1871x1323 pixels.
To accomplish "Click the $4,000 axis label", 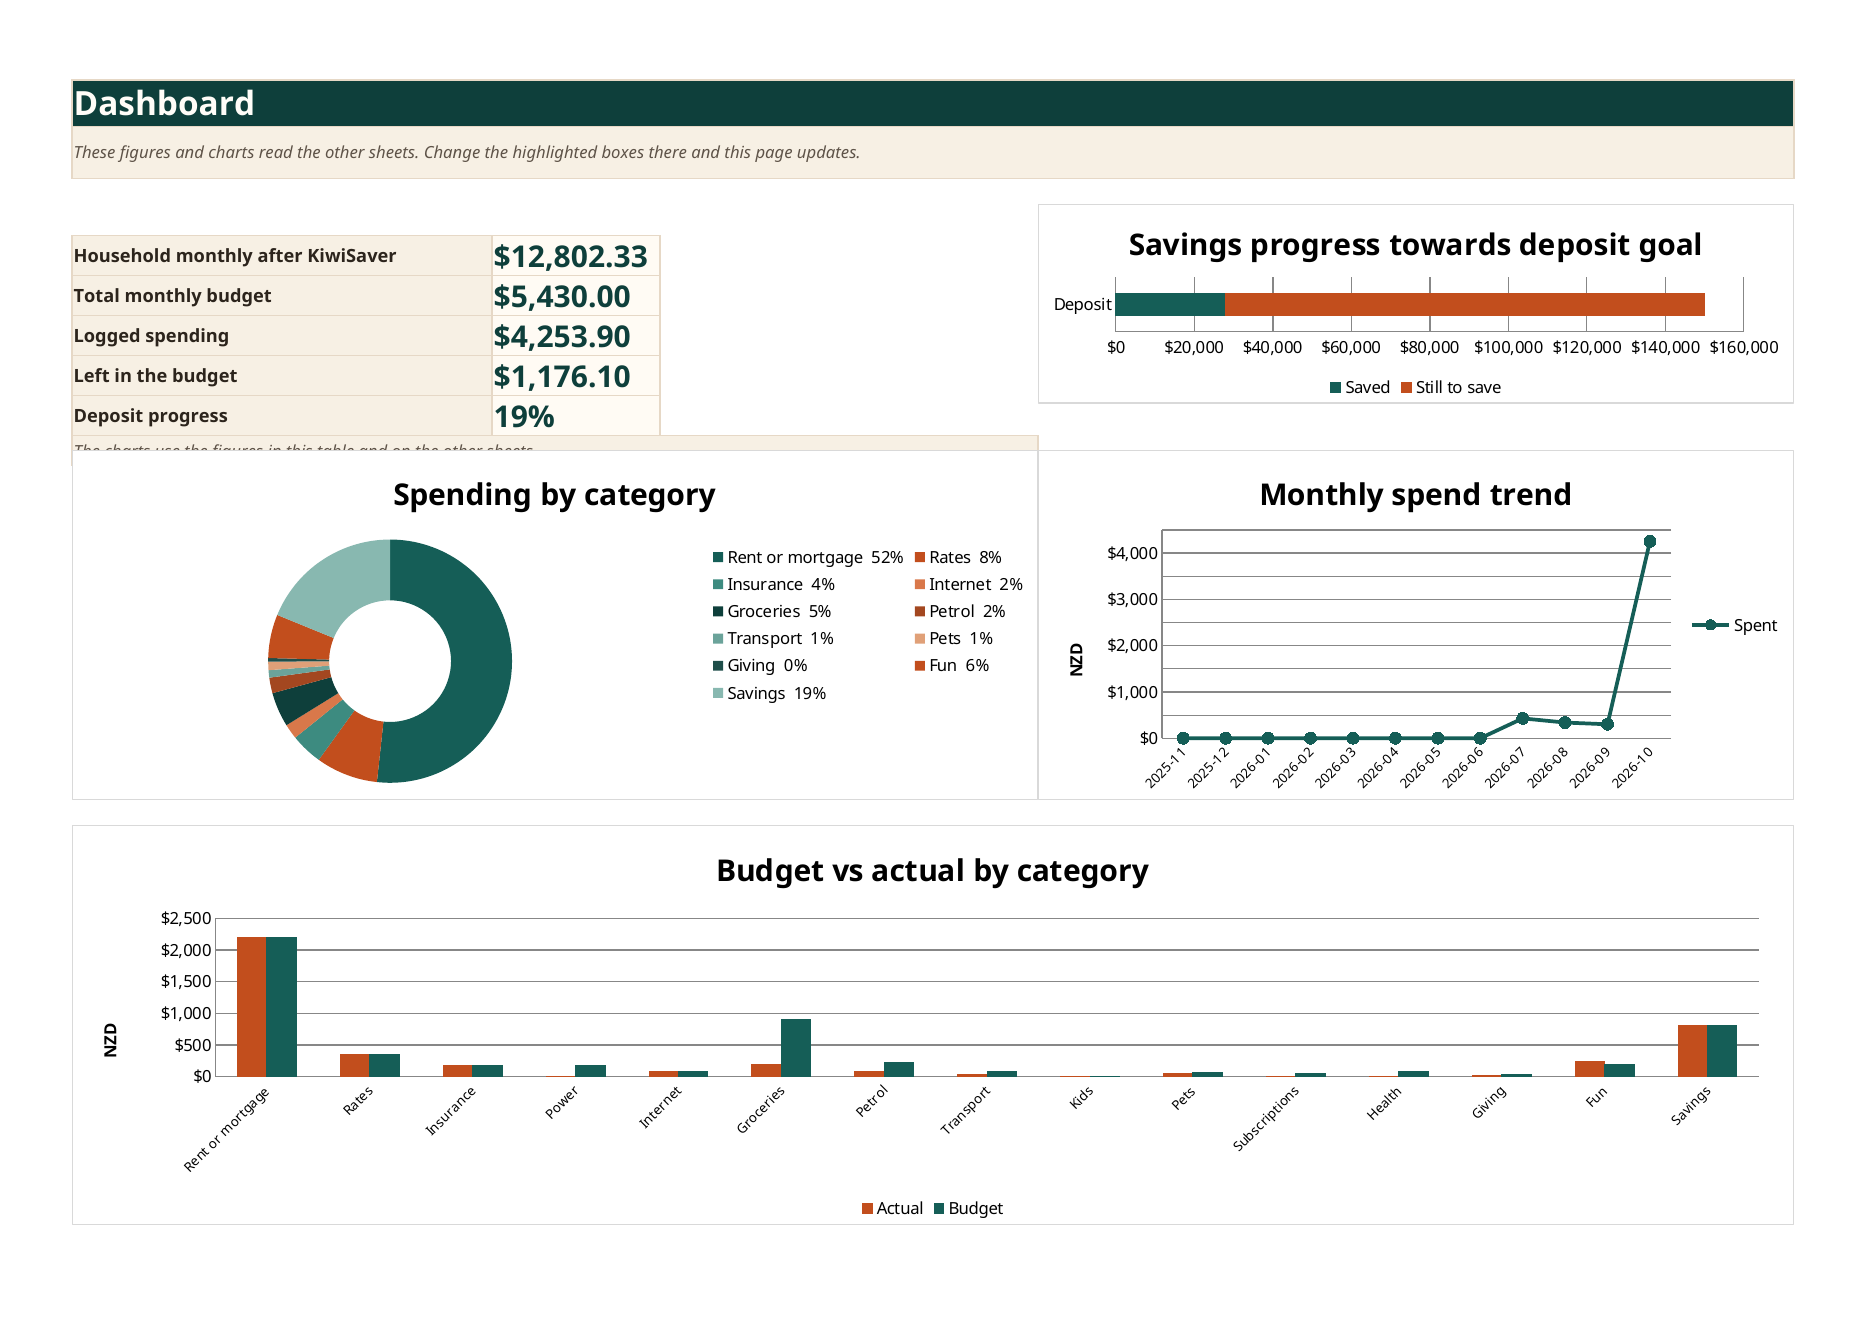I will tap(1132, 553).
